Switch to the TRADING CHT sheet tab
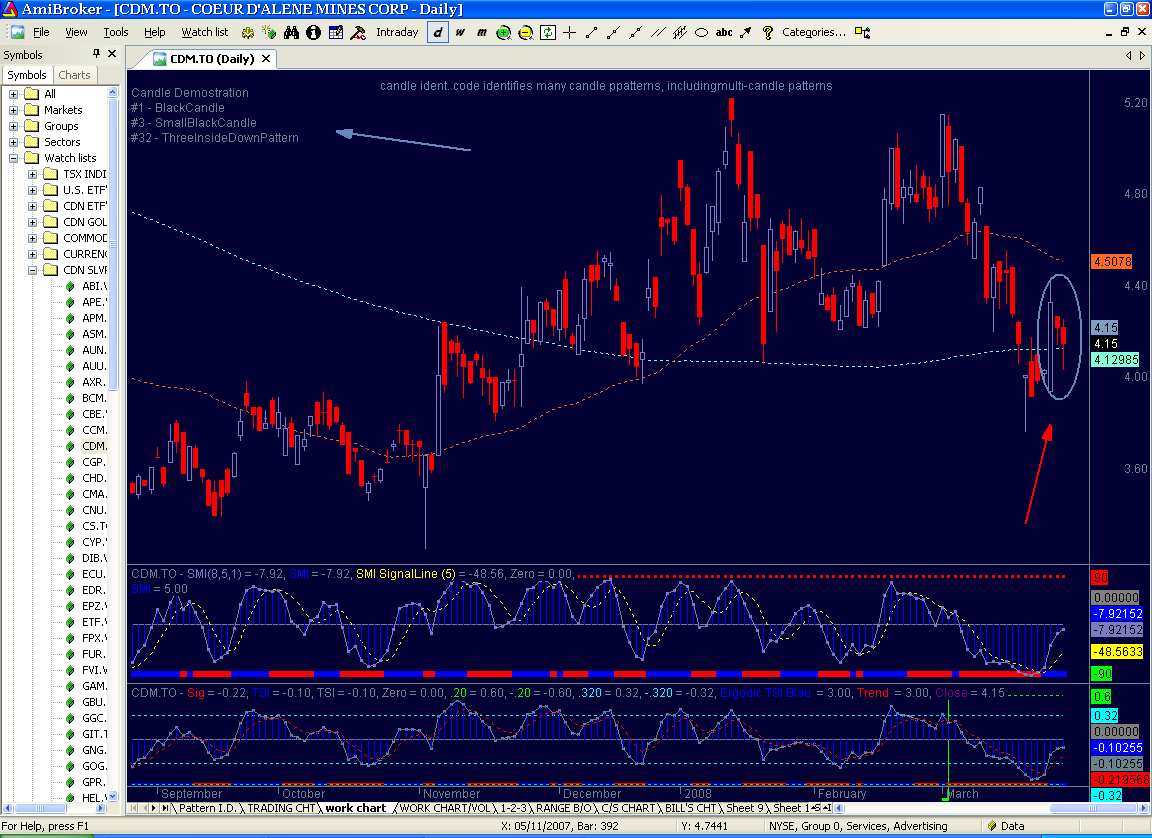This screenshot has width=1152, height=838. (x=282, y=808)
